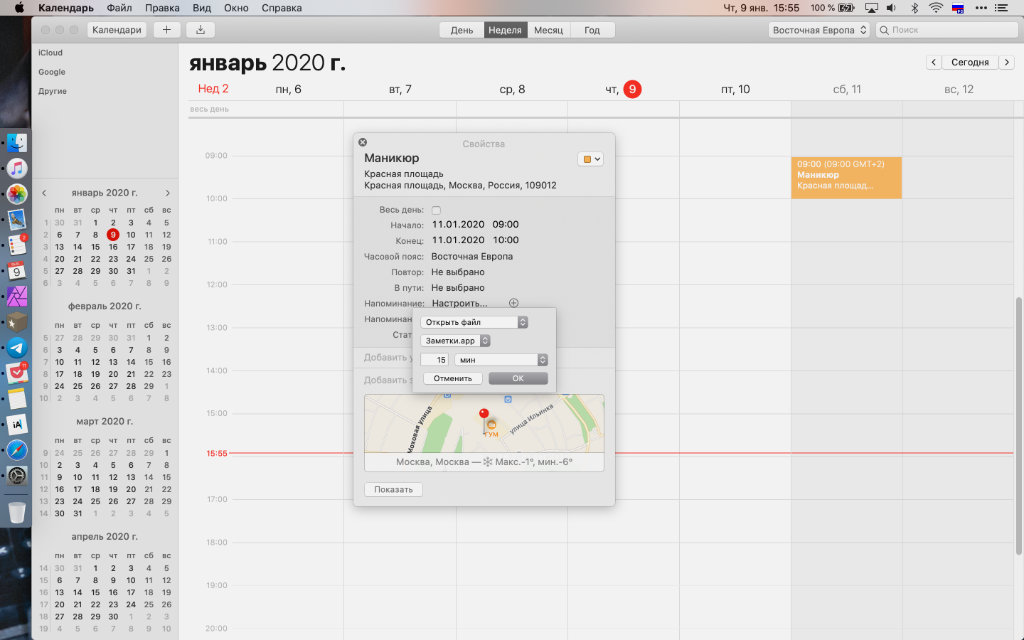
Task: Open the Файл menu
Action: pyautogui.click(x=119, y=8)
